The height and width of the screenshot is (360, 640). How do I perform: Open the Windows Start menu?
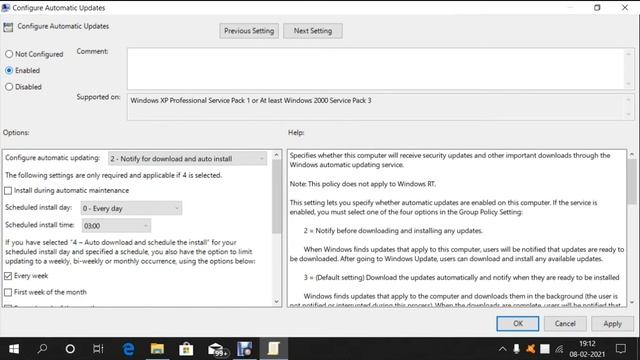coord(14,349)
